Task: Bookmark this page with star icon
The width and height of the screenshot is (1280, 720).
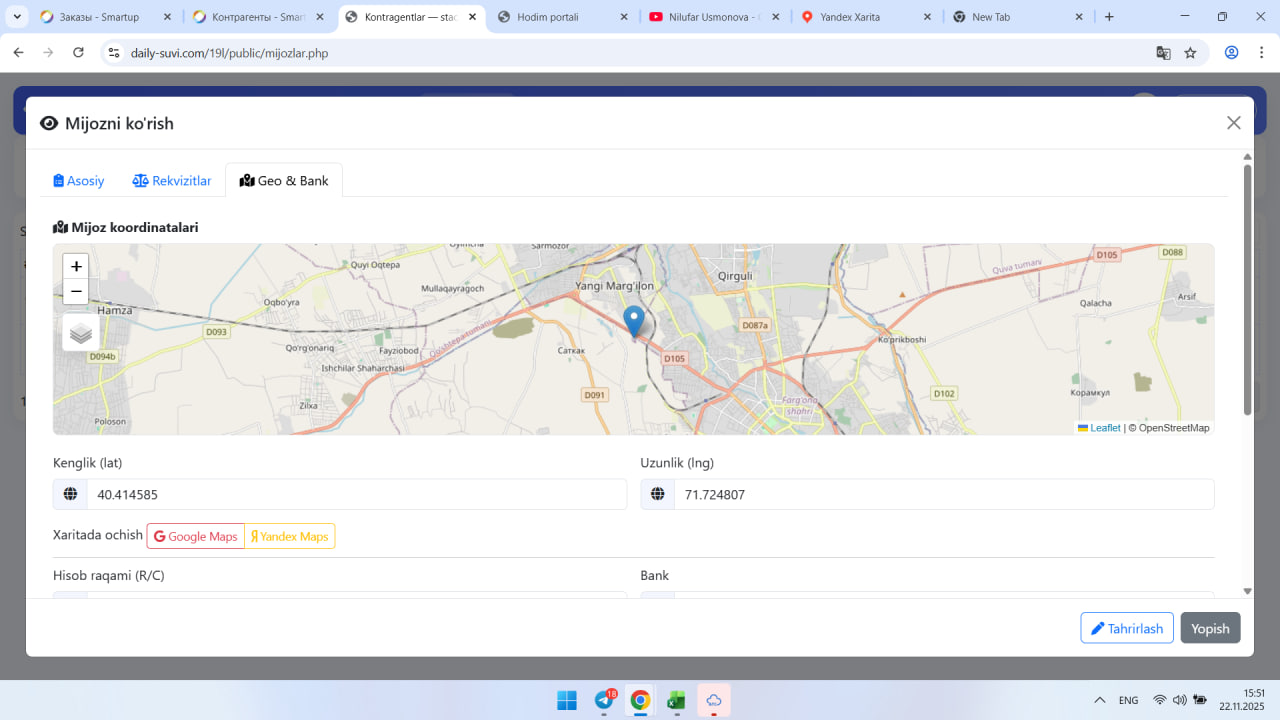Action: (1190, 53)
